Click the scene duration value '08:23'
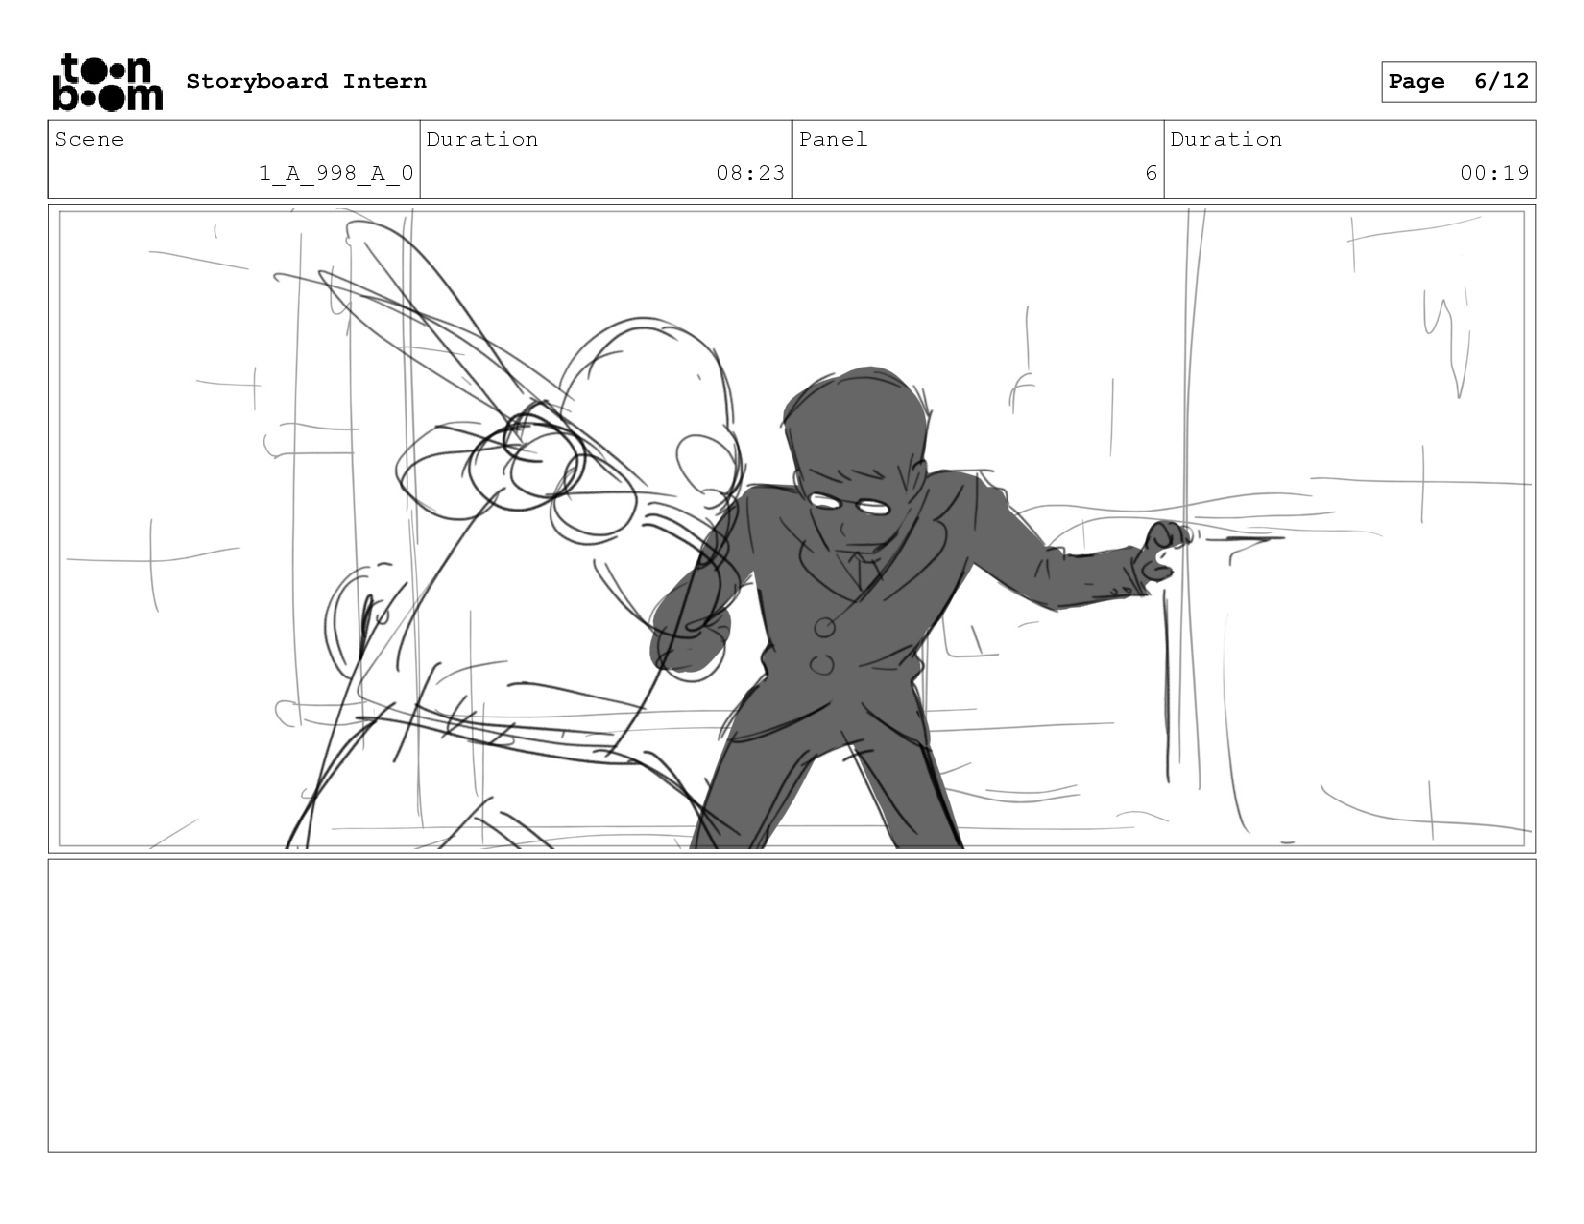1584x1224 pixels. click(751, 173)
